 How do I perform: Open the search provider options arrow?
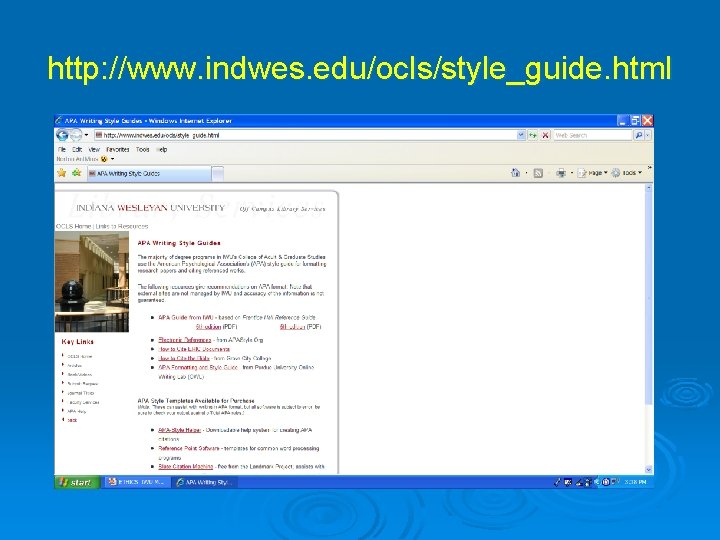coord(648,135)
